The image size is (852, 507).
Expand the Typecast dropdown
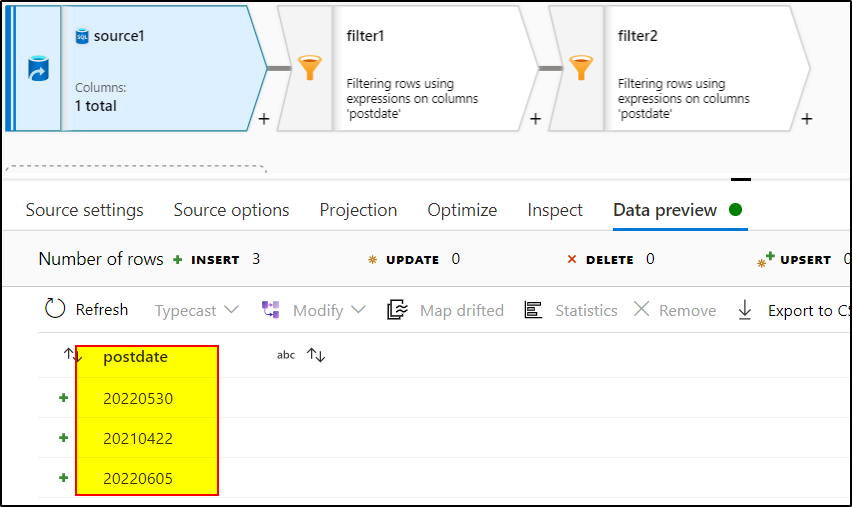(x=196, y=311)
